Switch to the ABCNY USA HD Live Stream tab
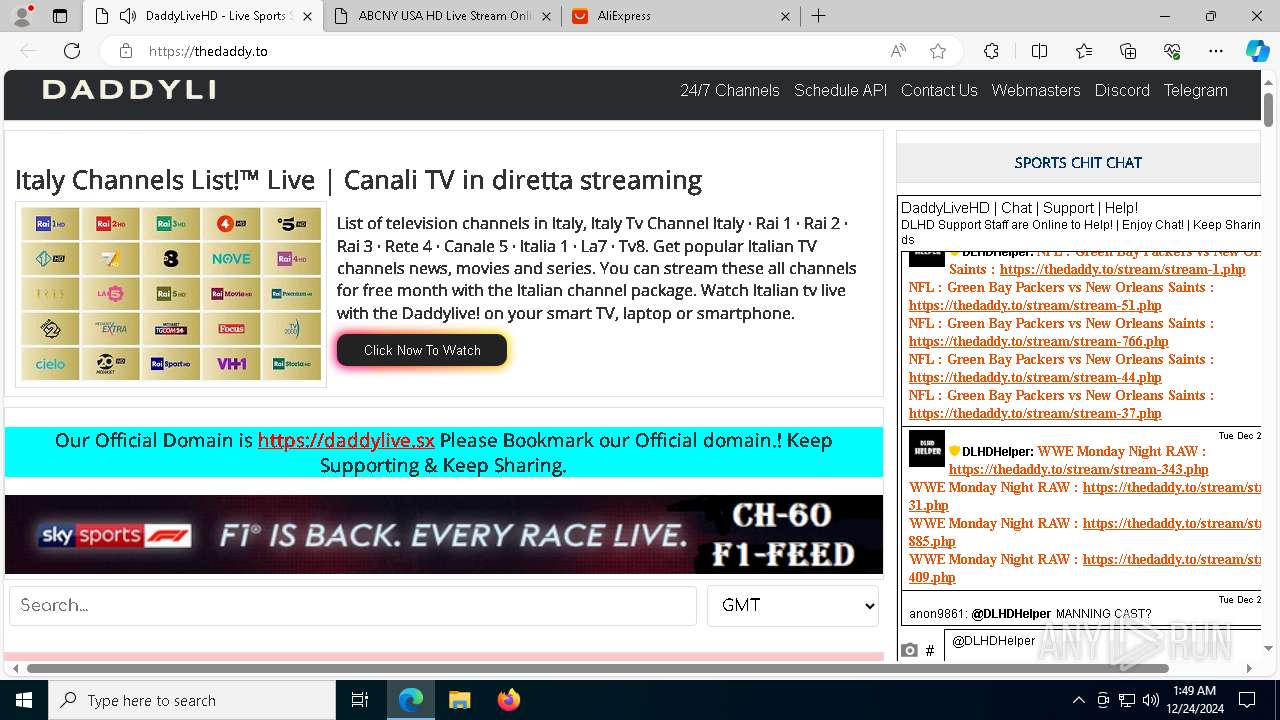The image size is (1280, 720). tap(444, 16)
